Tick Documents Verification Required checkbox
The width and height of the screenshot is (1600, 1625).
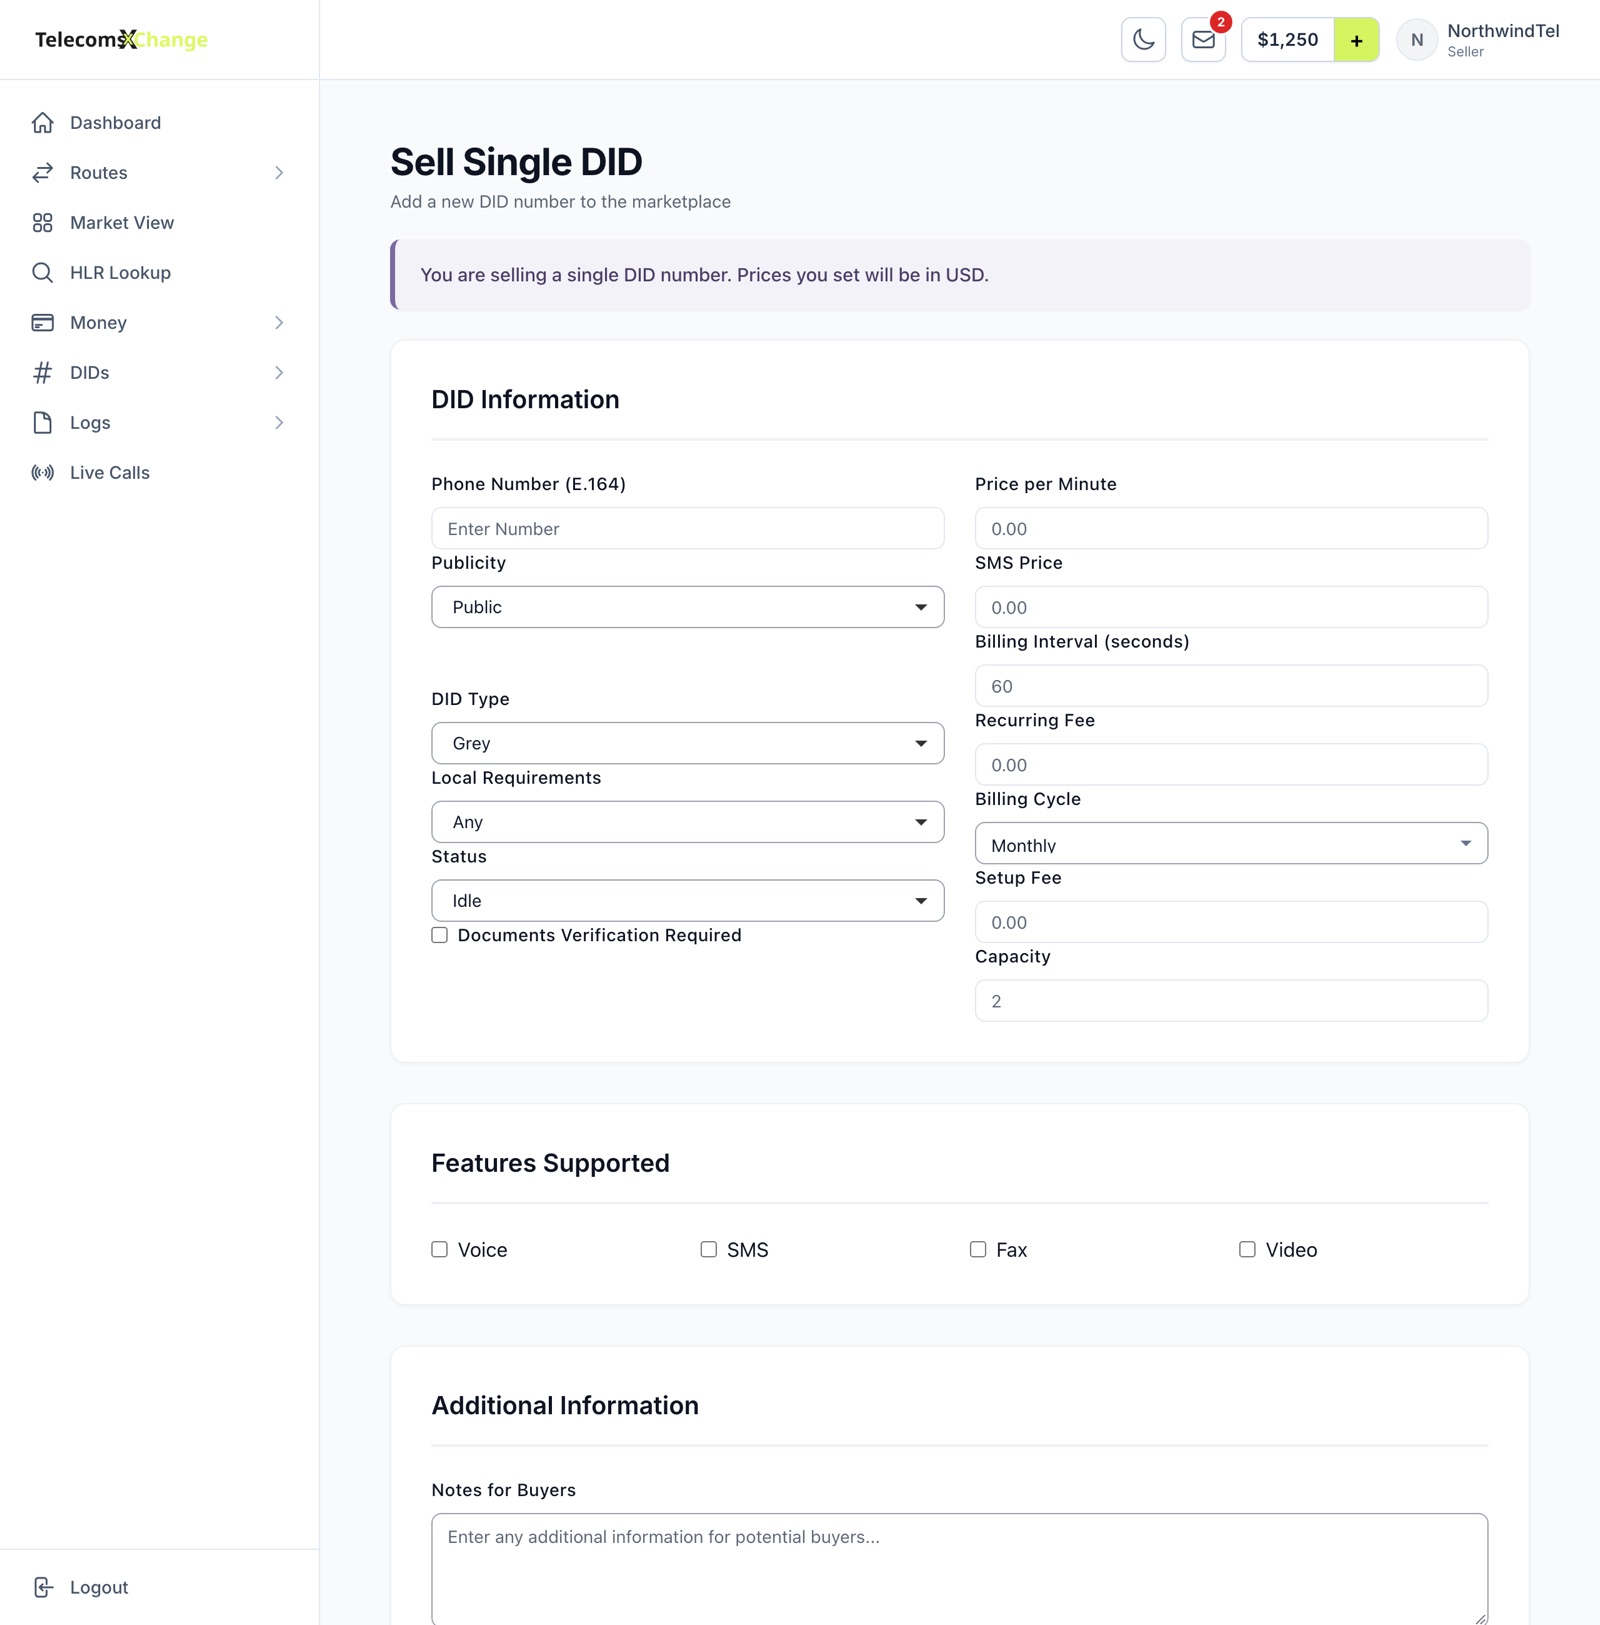(439, 935)
